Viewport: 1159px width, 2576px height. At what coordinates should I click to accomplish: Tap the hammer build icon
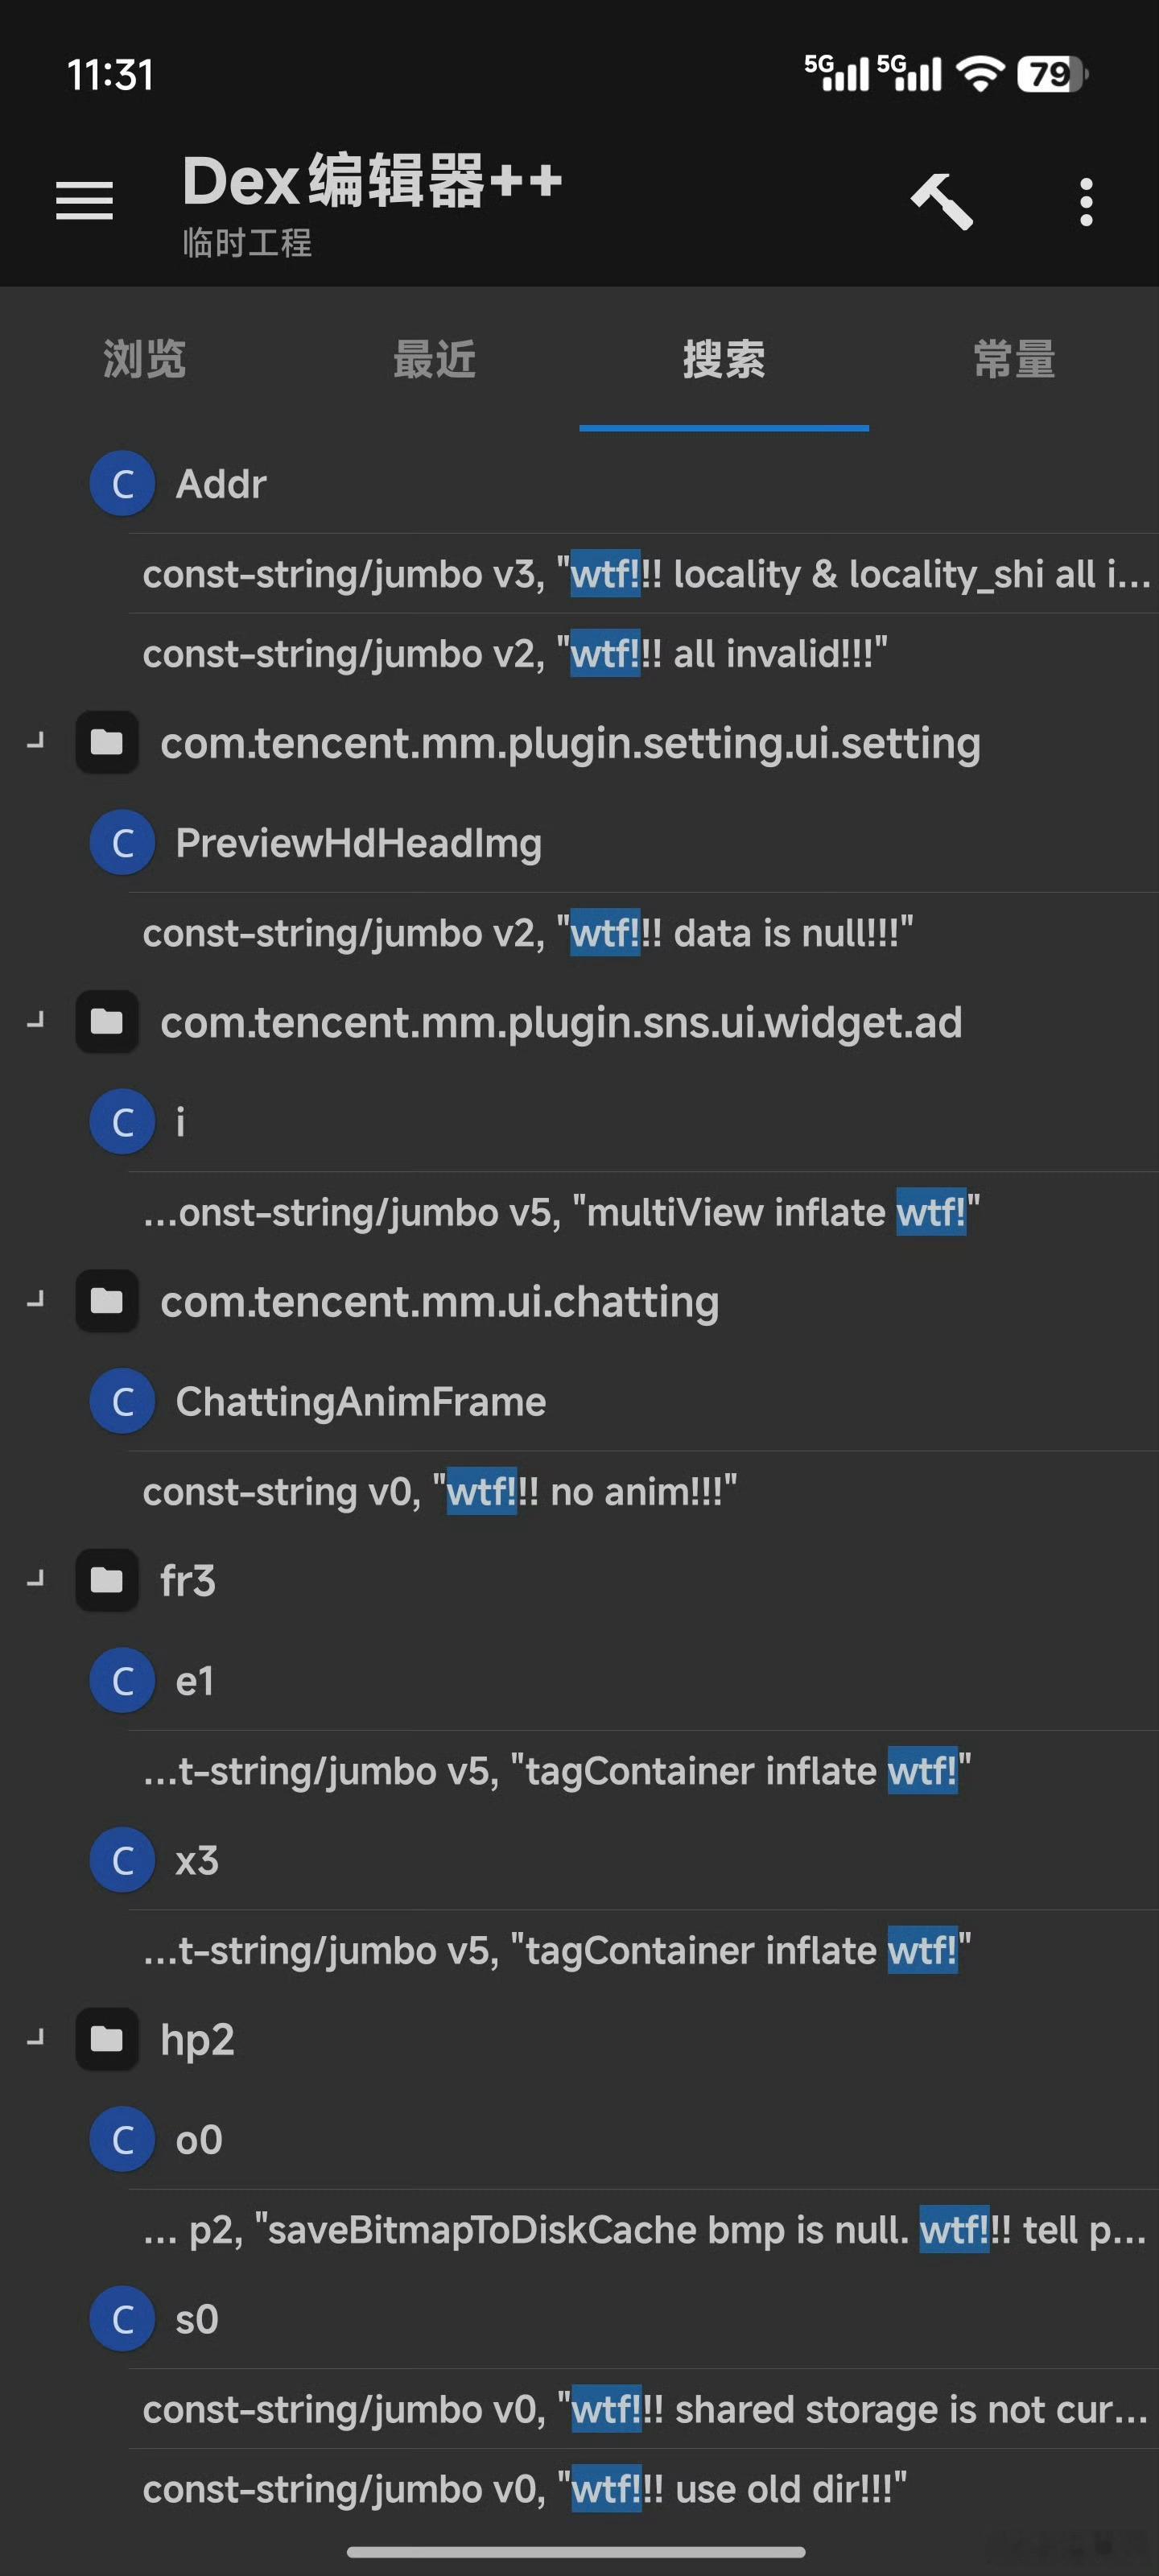[x=941, y=201]
